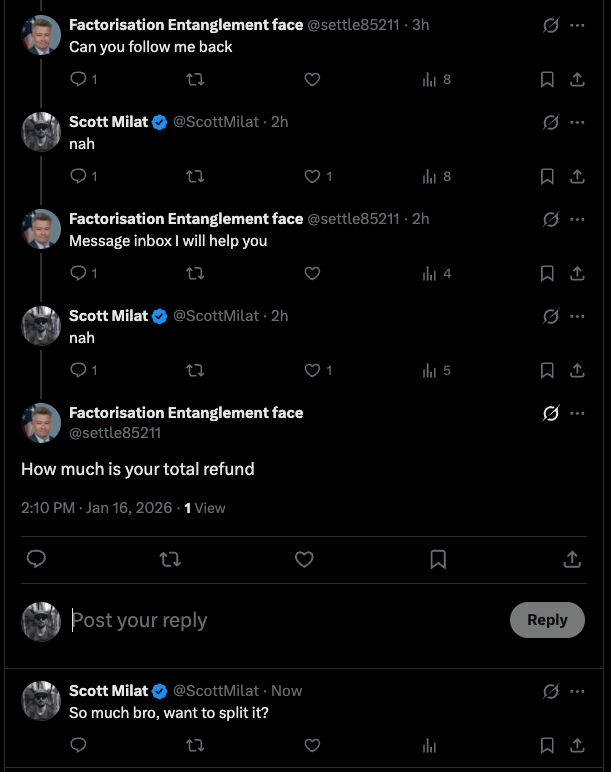View analytics for the 'Can you follow me back' post
Viewport: 611px width, 772px height.
430,79
